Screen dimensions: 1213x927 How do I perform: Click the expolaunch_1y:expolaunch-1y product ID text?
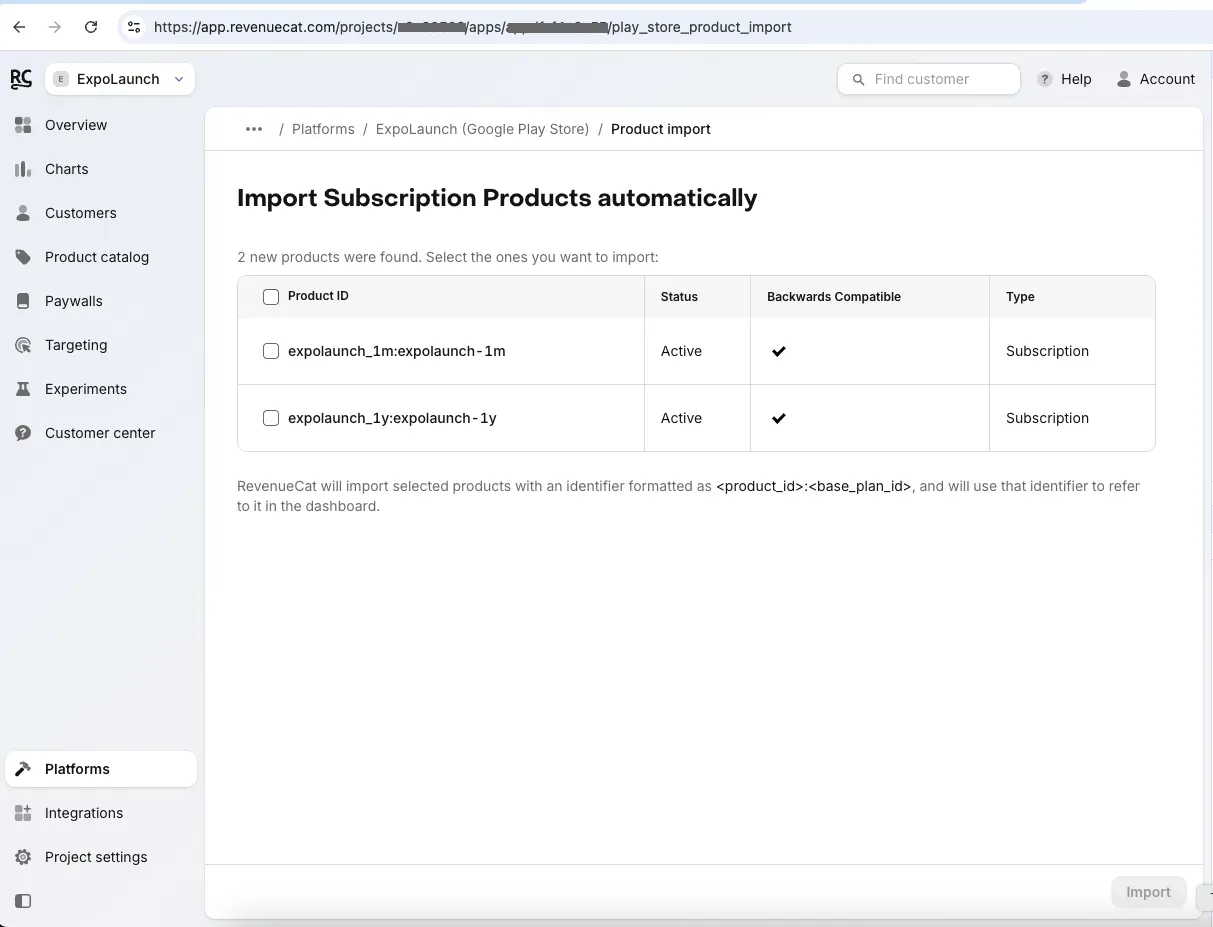[x=392, y=418]
